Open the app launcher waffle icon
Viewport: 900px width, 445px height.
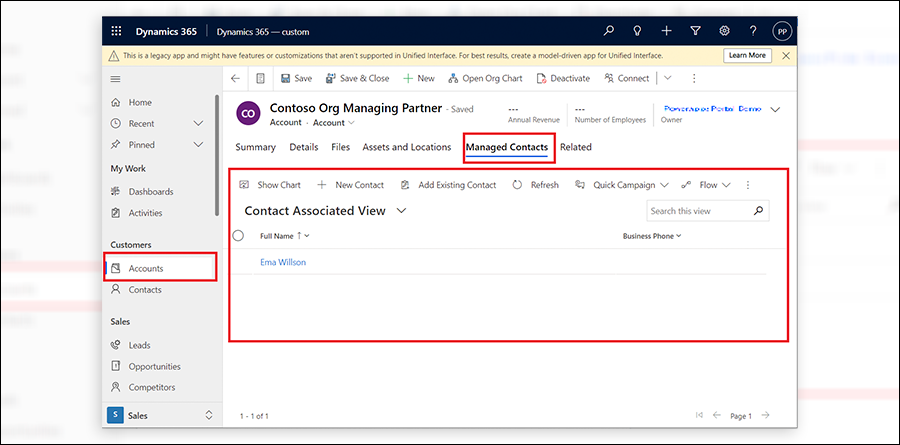click(x=116, y=32)
